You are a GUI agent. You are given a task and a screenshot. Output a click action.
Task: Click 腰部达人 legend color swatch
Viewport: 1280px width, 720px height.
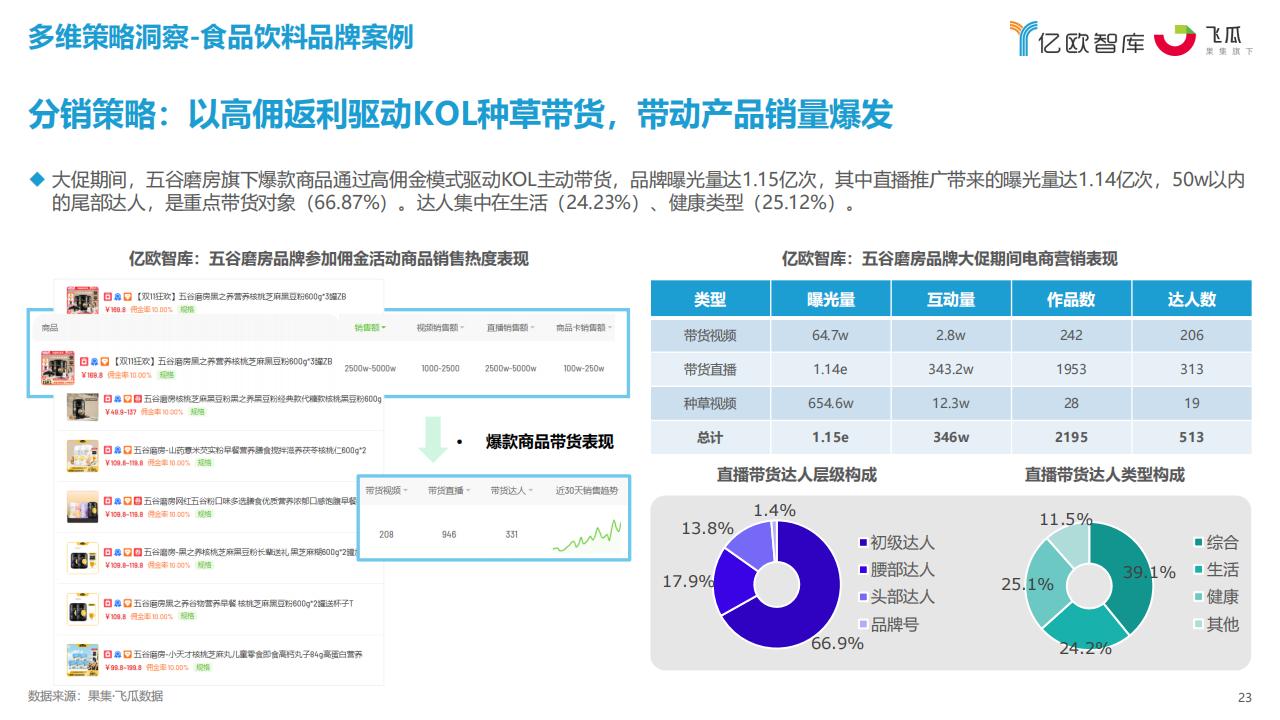[863, 570]
